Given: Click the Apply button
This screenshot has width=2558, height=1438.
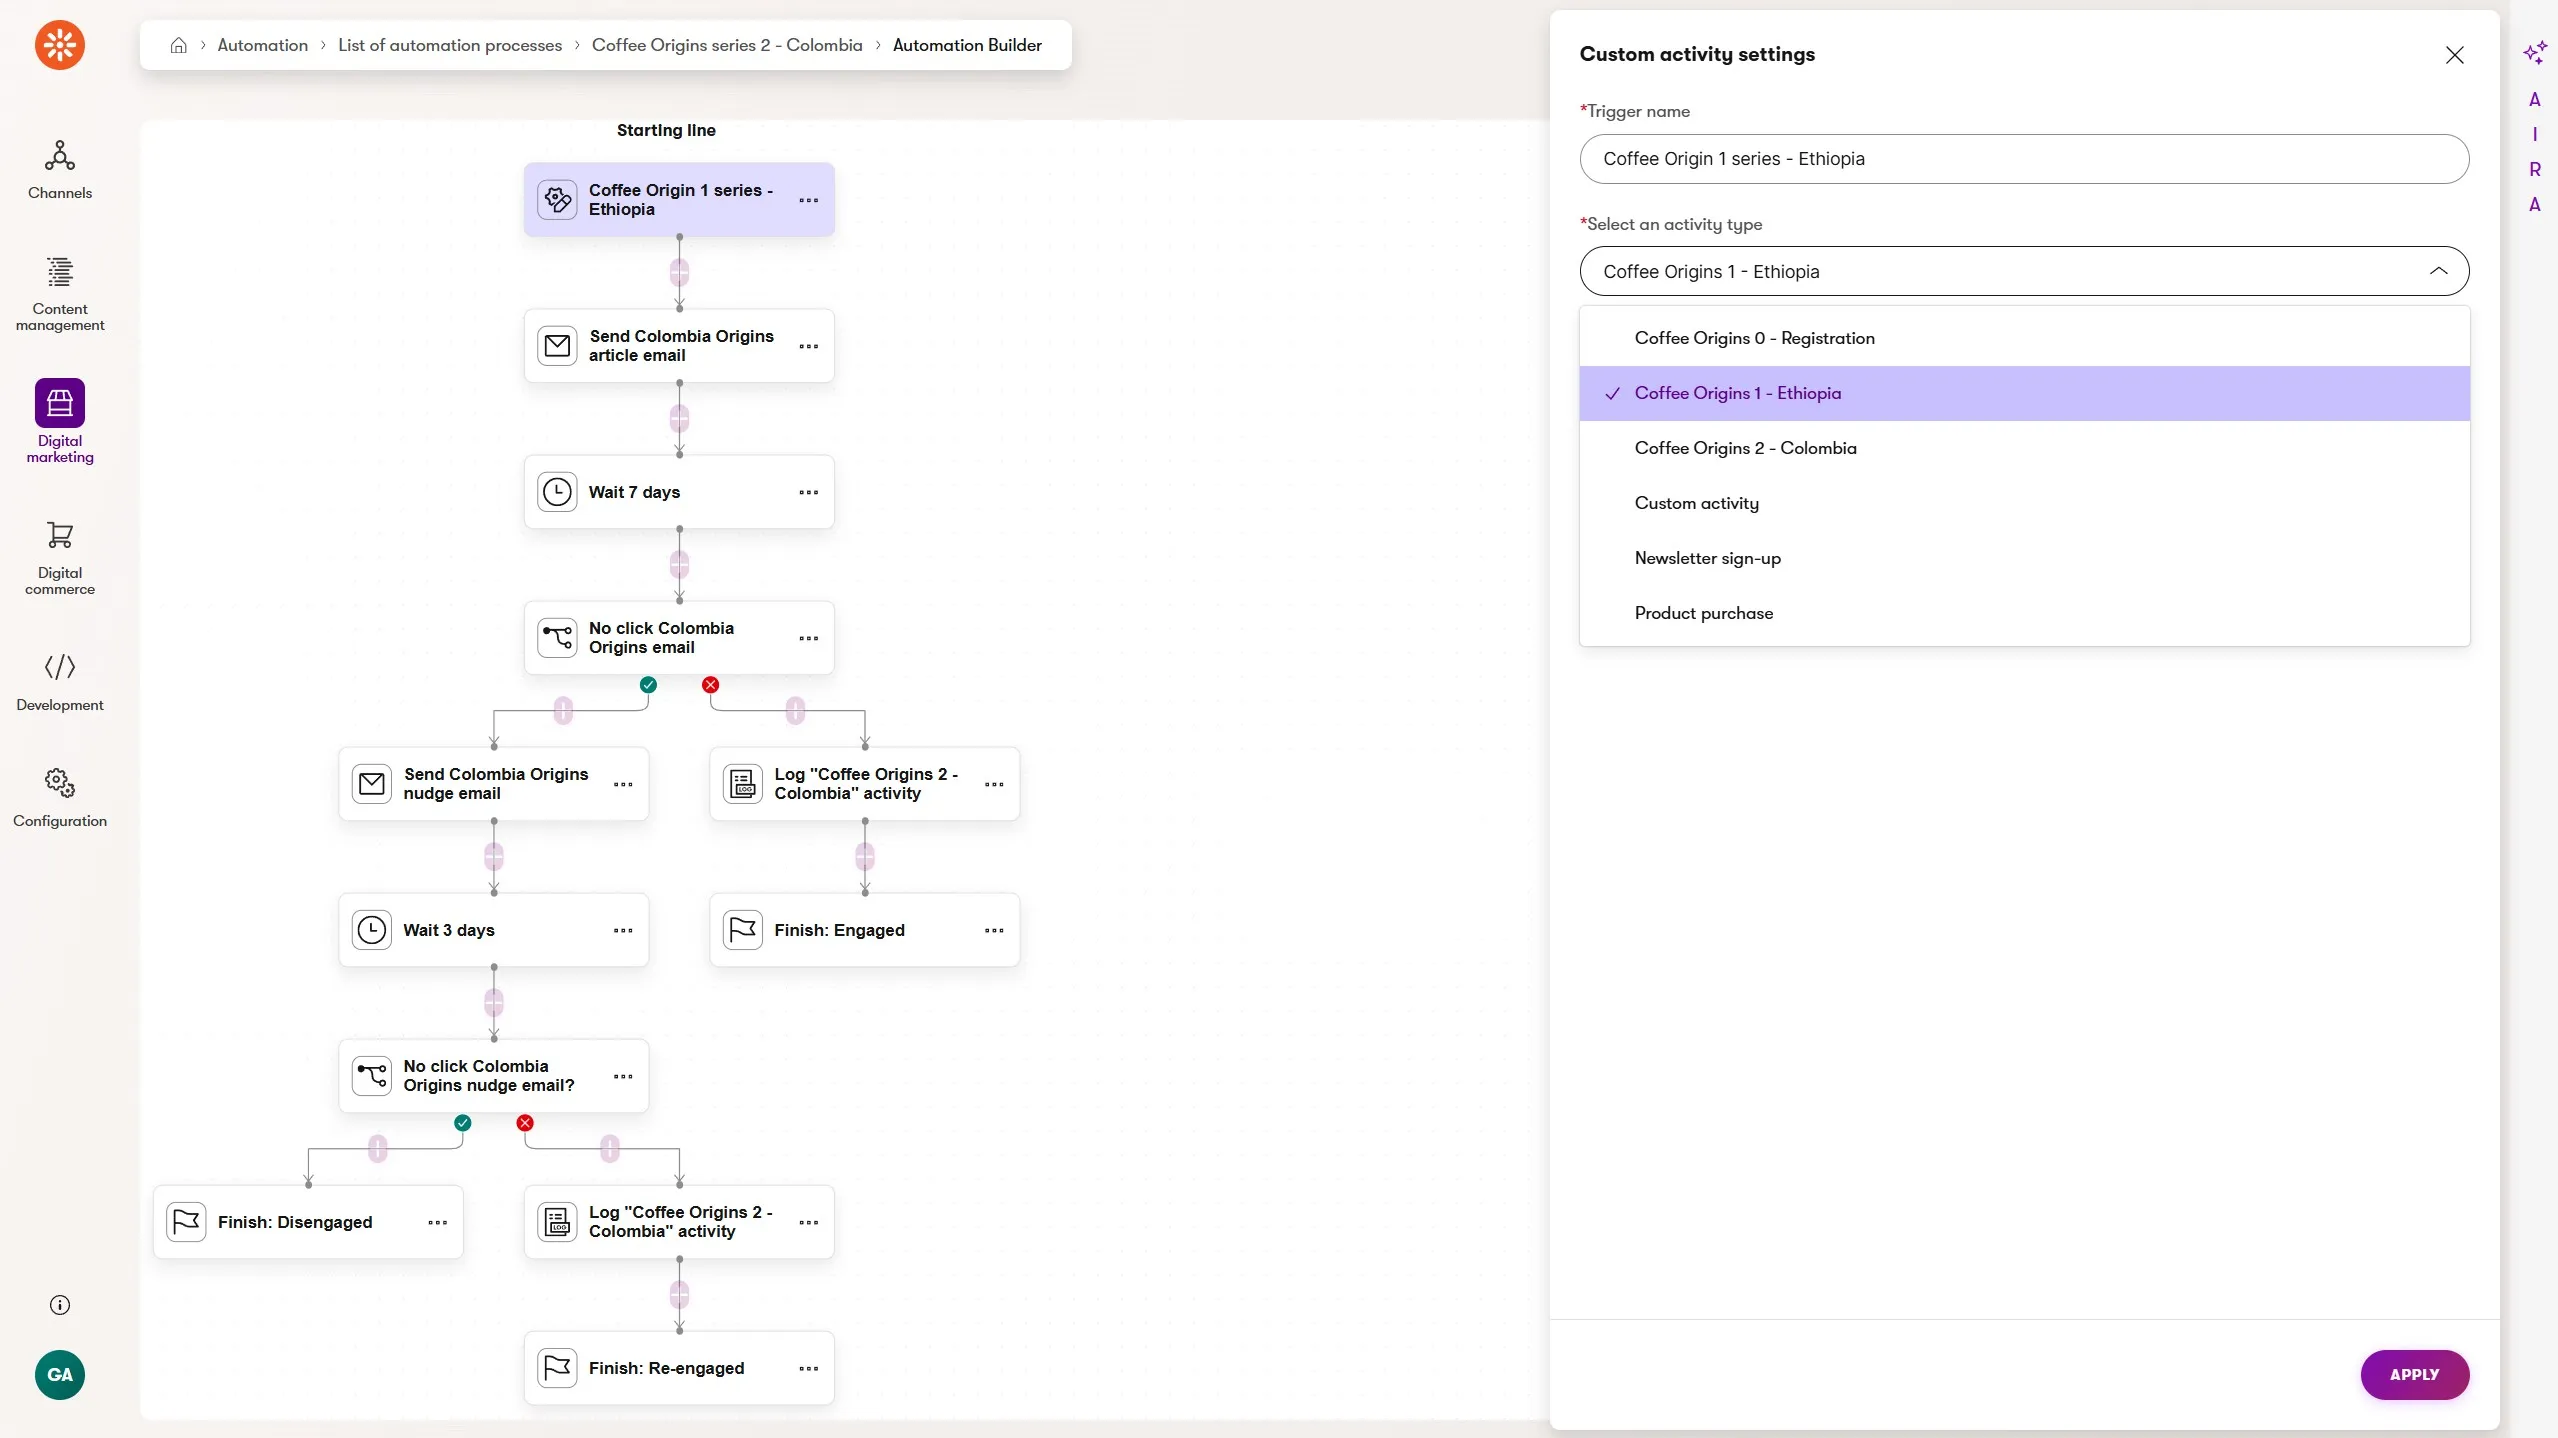Looking at the screenshot, I should (x=2413, y=1374).
